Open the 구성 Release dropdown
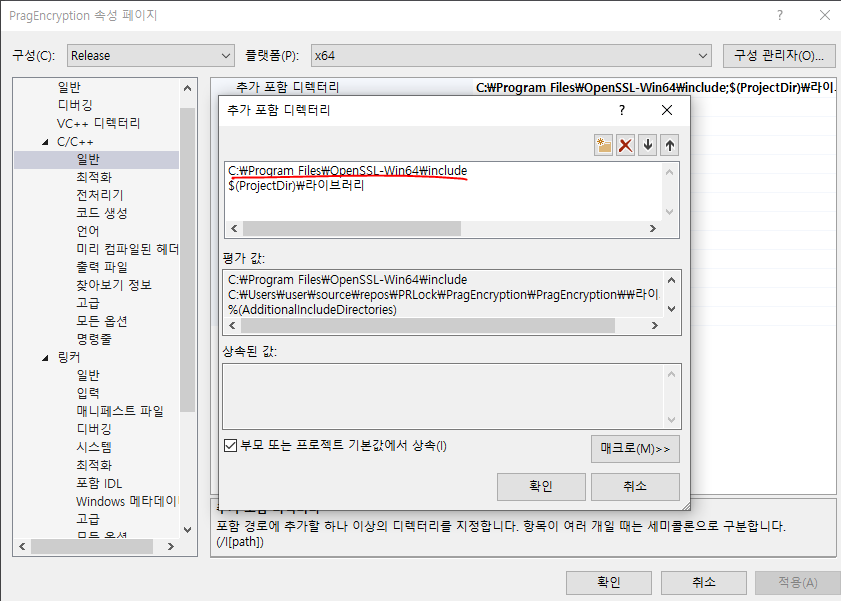841x601 pixels. pos(151,56)
